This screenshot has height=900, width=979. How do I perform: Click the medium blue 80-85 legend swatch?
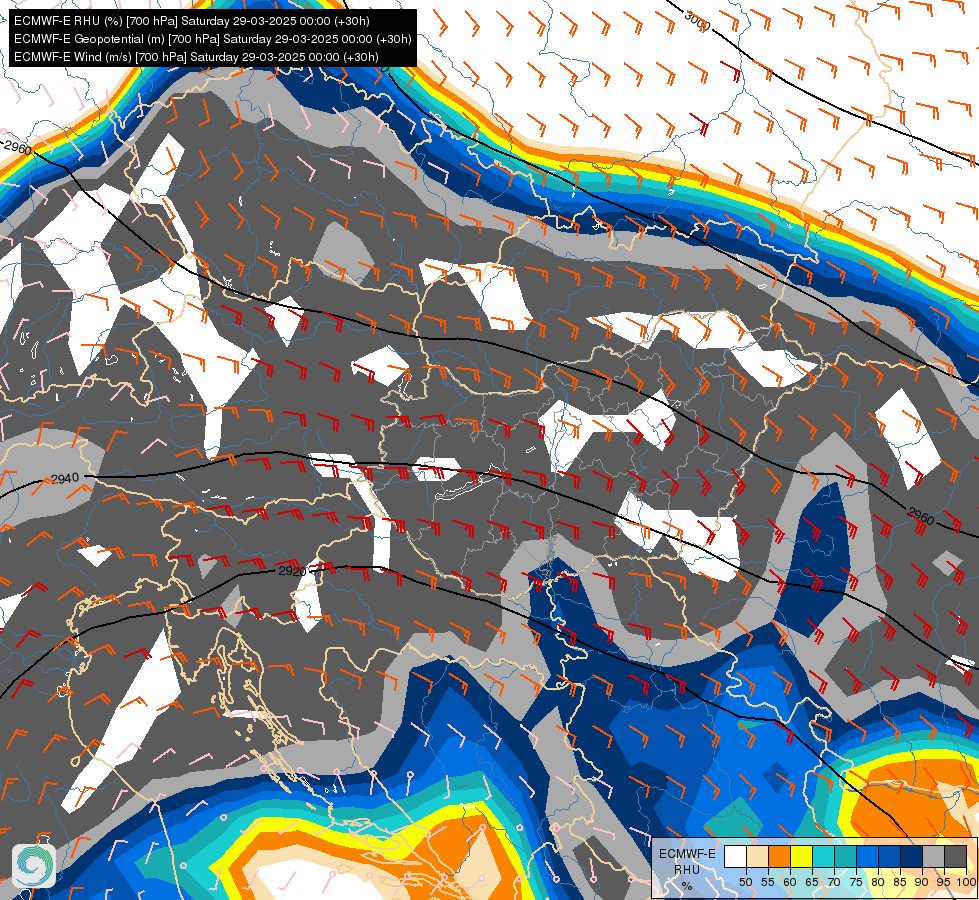(x=889, y=856)
